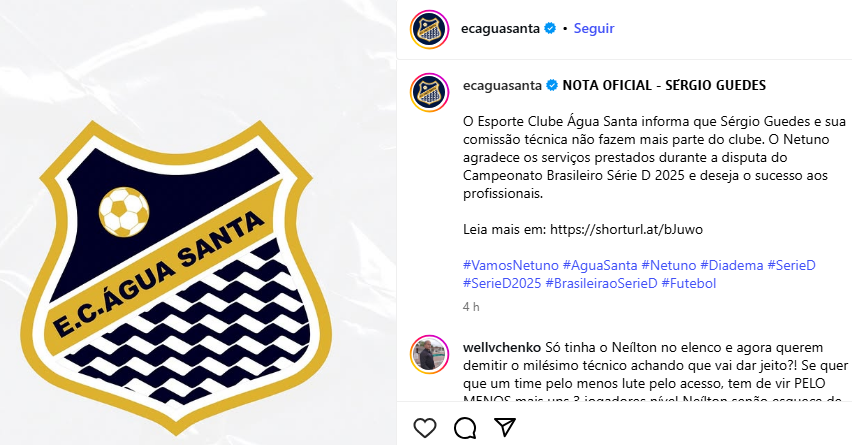Image resolution: width=852 pixels, height=445 pixels.
Task: Share the post with the paper plane icon
Action: pyautogui.click(x=505, y=428)
